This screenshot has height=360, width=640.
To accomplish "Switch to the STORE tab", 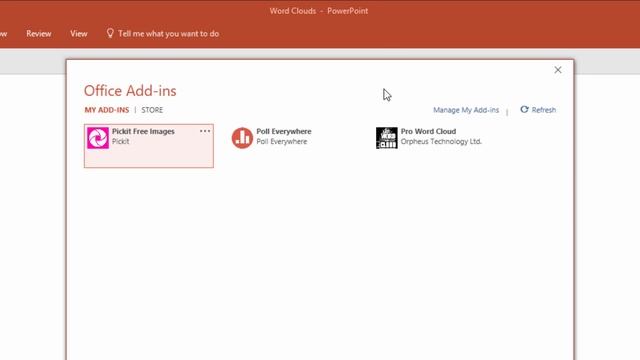I will tap(152, 110).
